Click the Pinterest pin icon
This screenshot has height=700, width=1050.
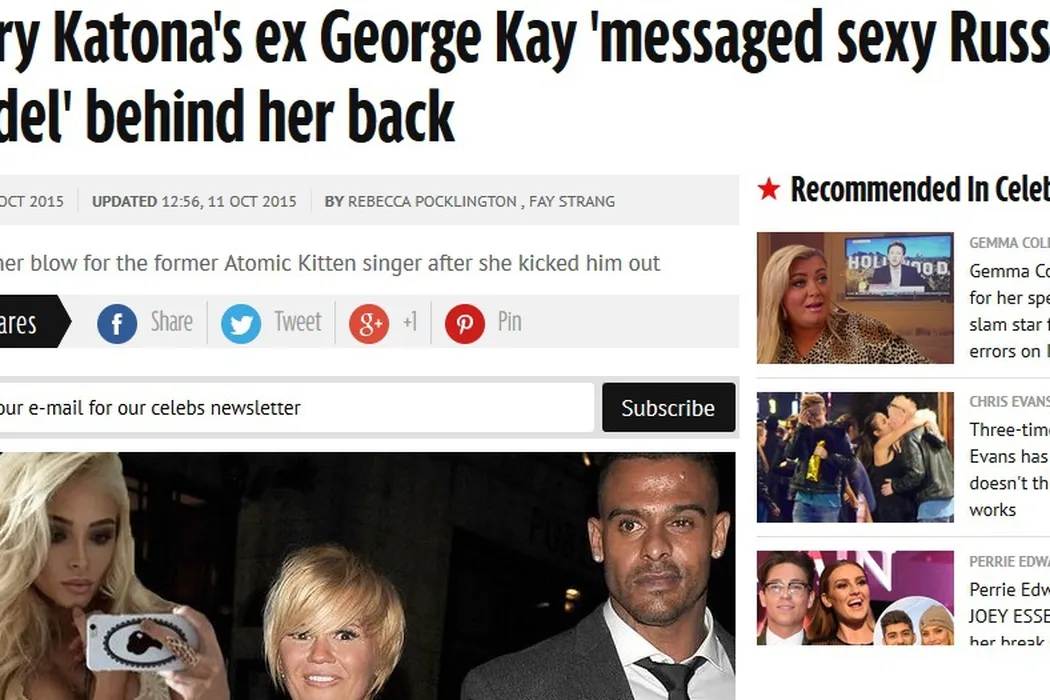click(x=465, y=323)
